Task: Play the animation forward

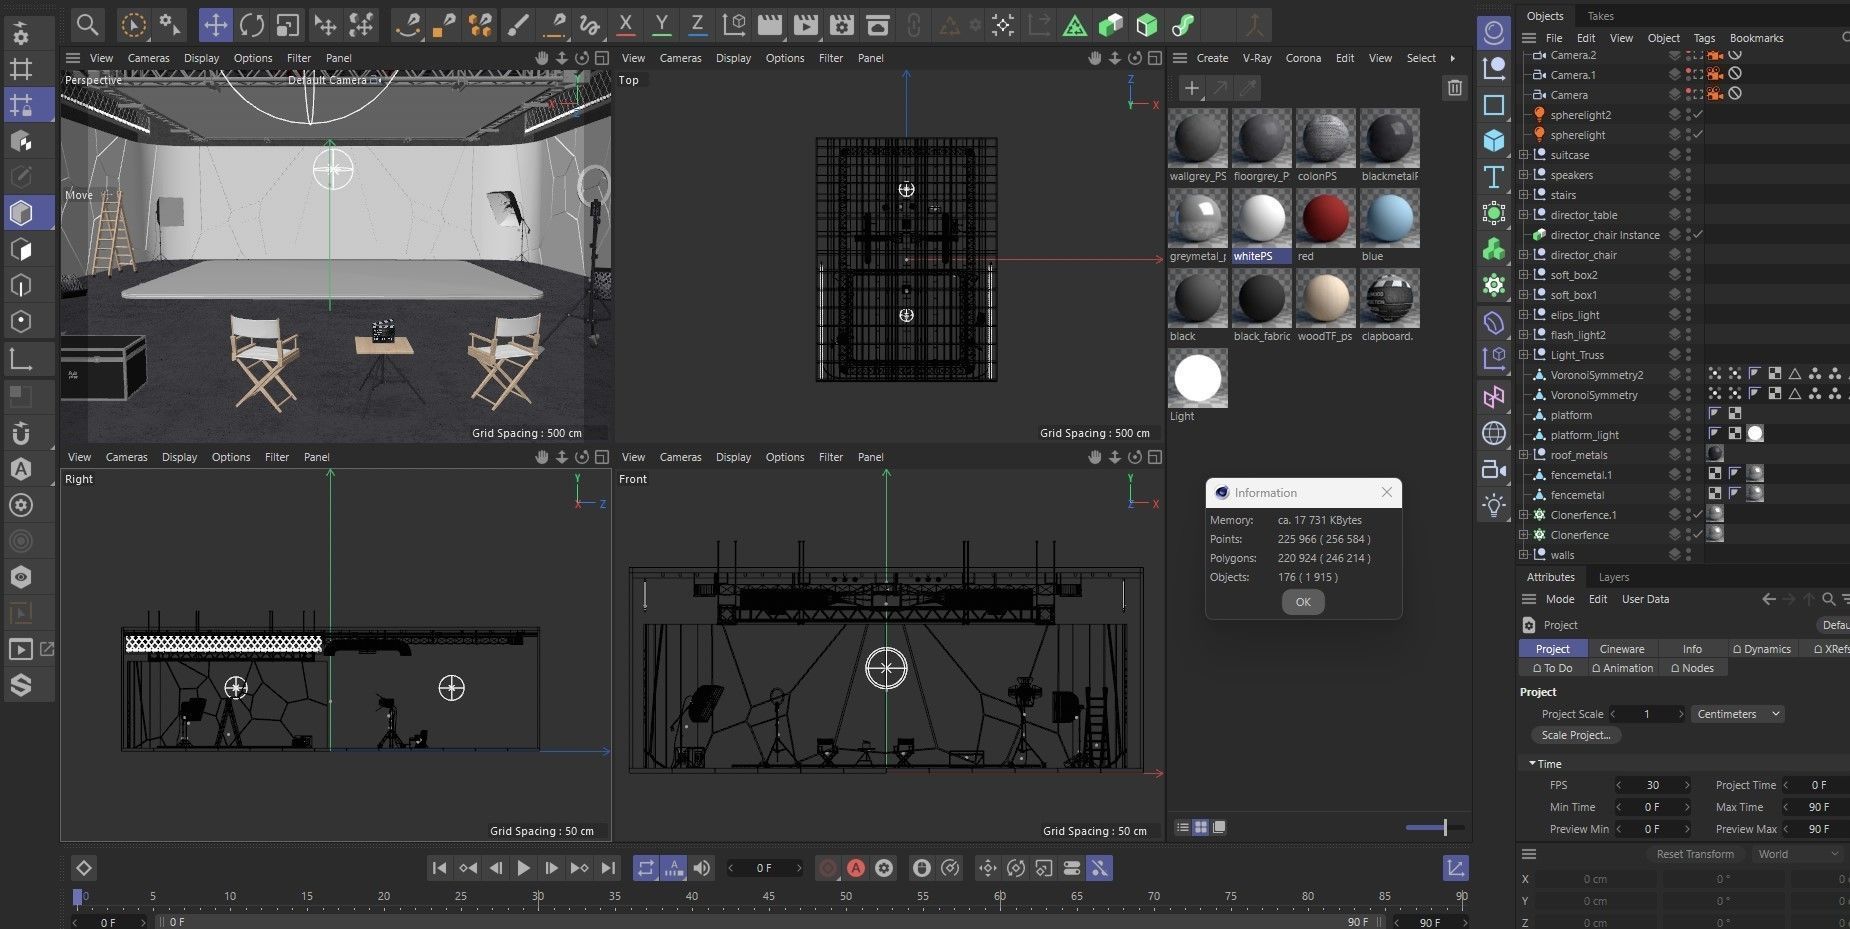Action: pos(523,868)
